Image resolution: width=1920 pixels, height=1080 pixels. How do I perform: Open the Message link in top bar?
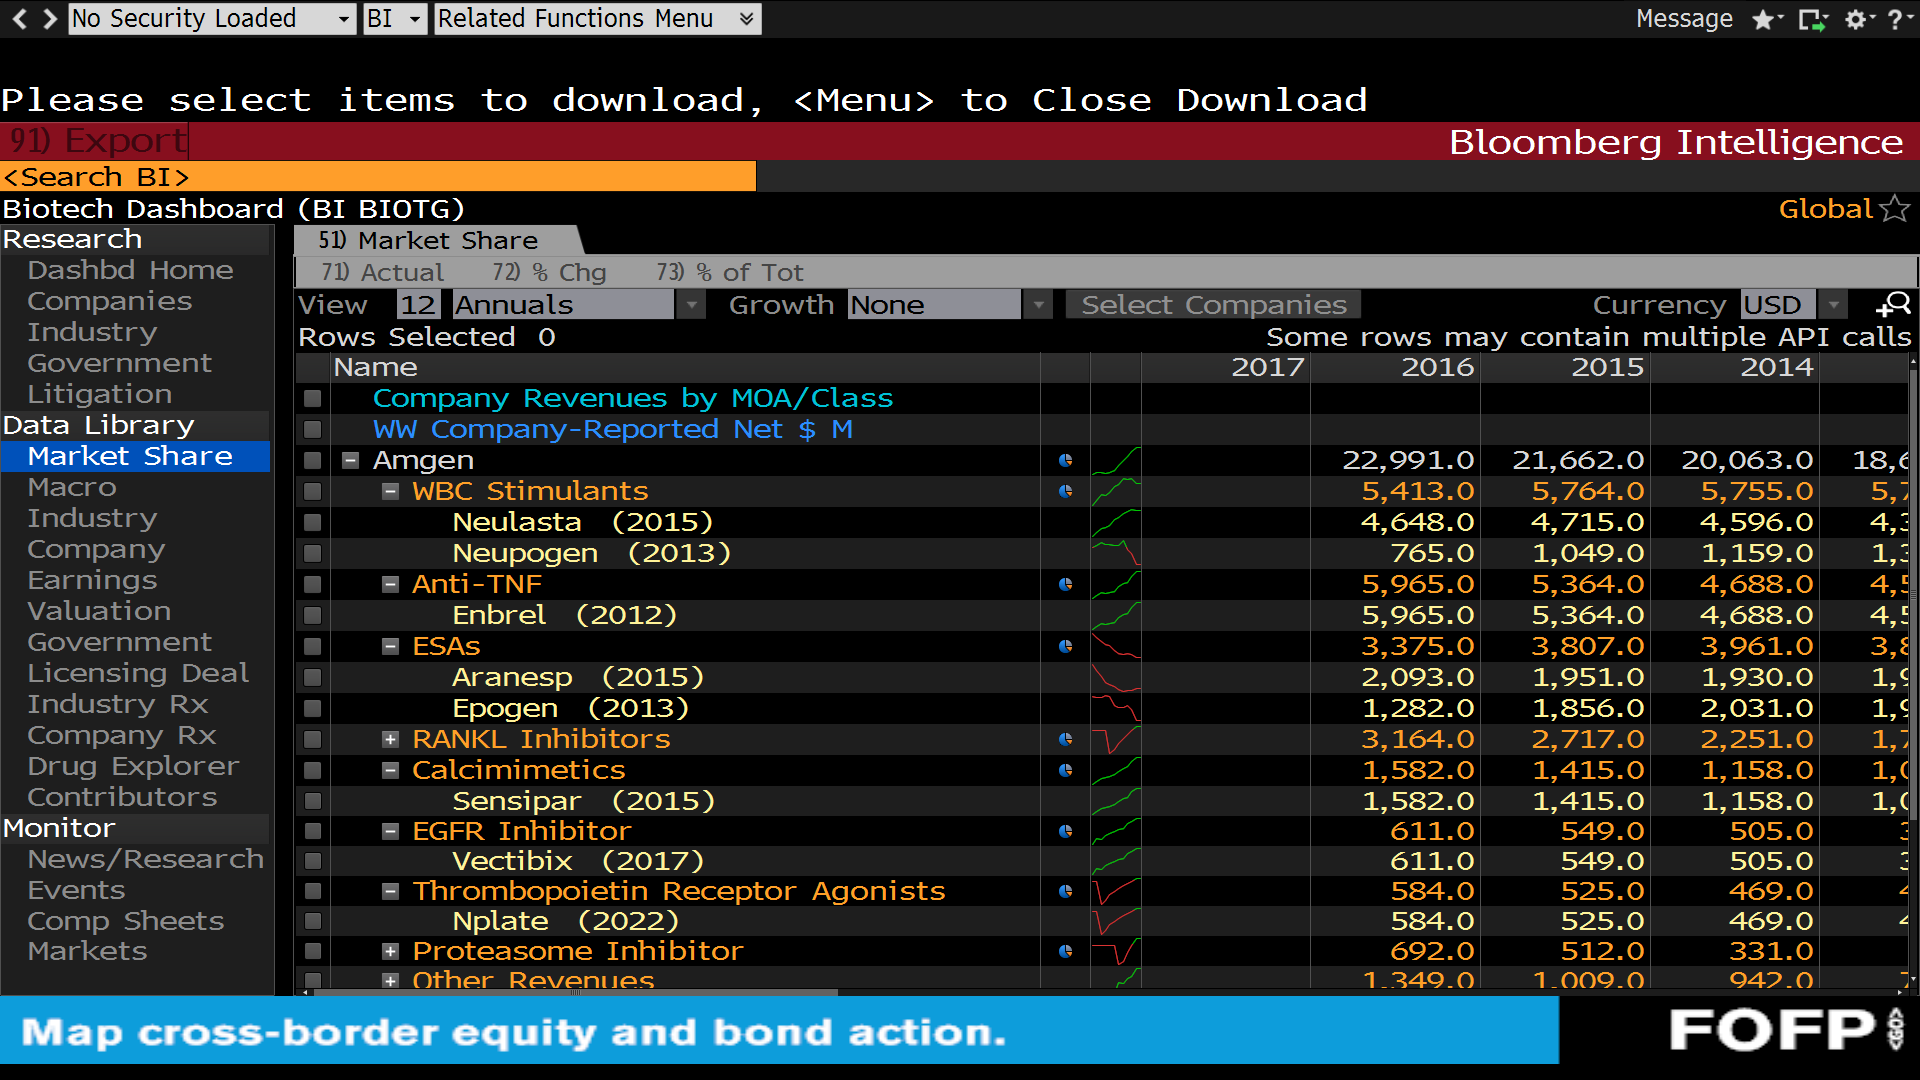[x=1684, y=18]
